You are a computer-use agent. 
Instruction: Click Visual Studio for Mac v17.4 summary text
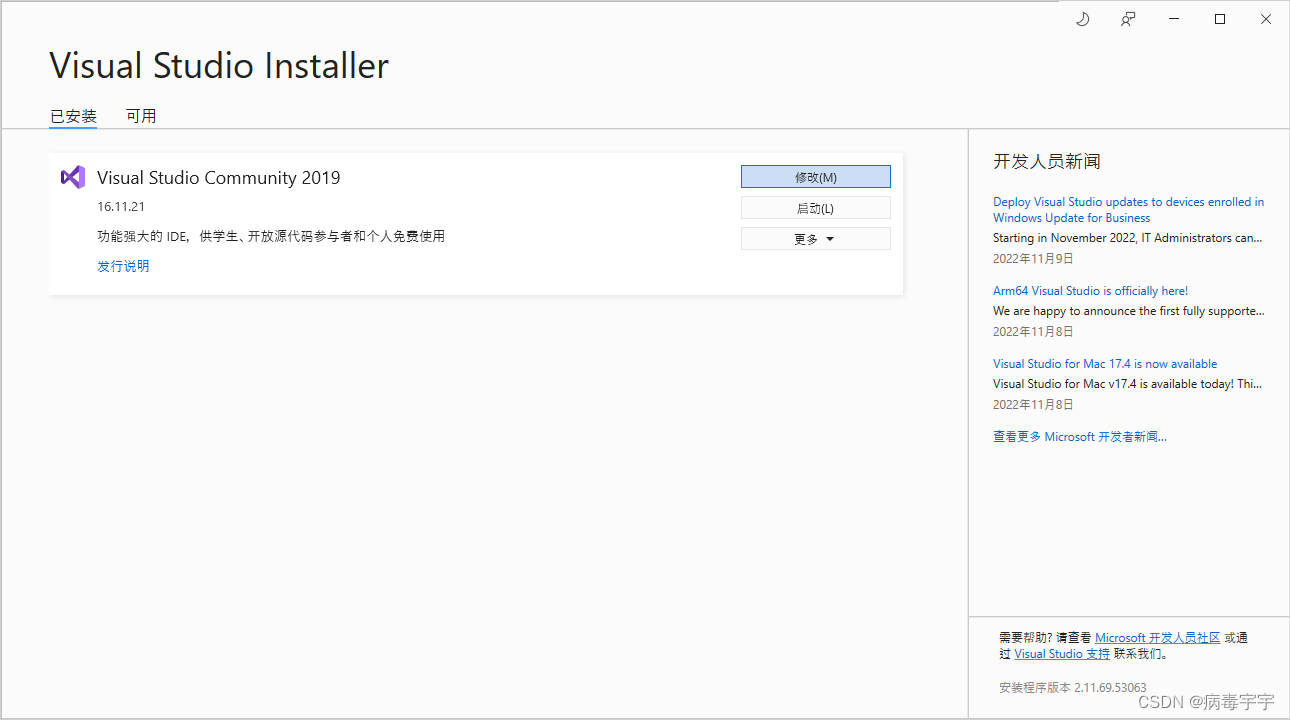(x=1128, y=384)
